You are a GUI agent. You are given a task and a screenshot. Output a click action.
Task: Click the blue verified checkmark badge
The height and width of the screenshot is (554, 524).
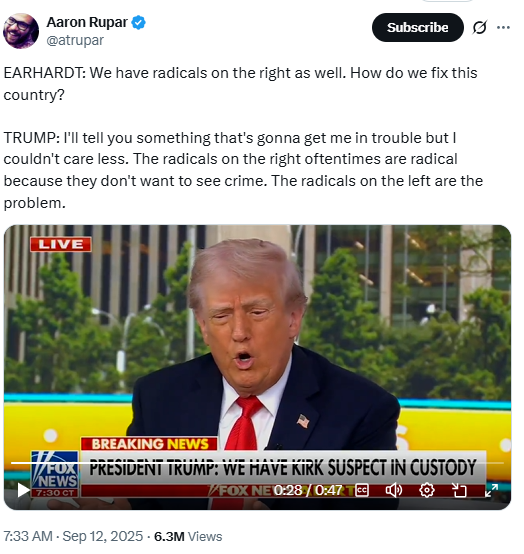(x=139, y=23)
